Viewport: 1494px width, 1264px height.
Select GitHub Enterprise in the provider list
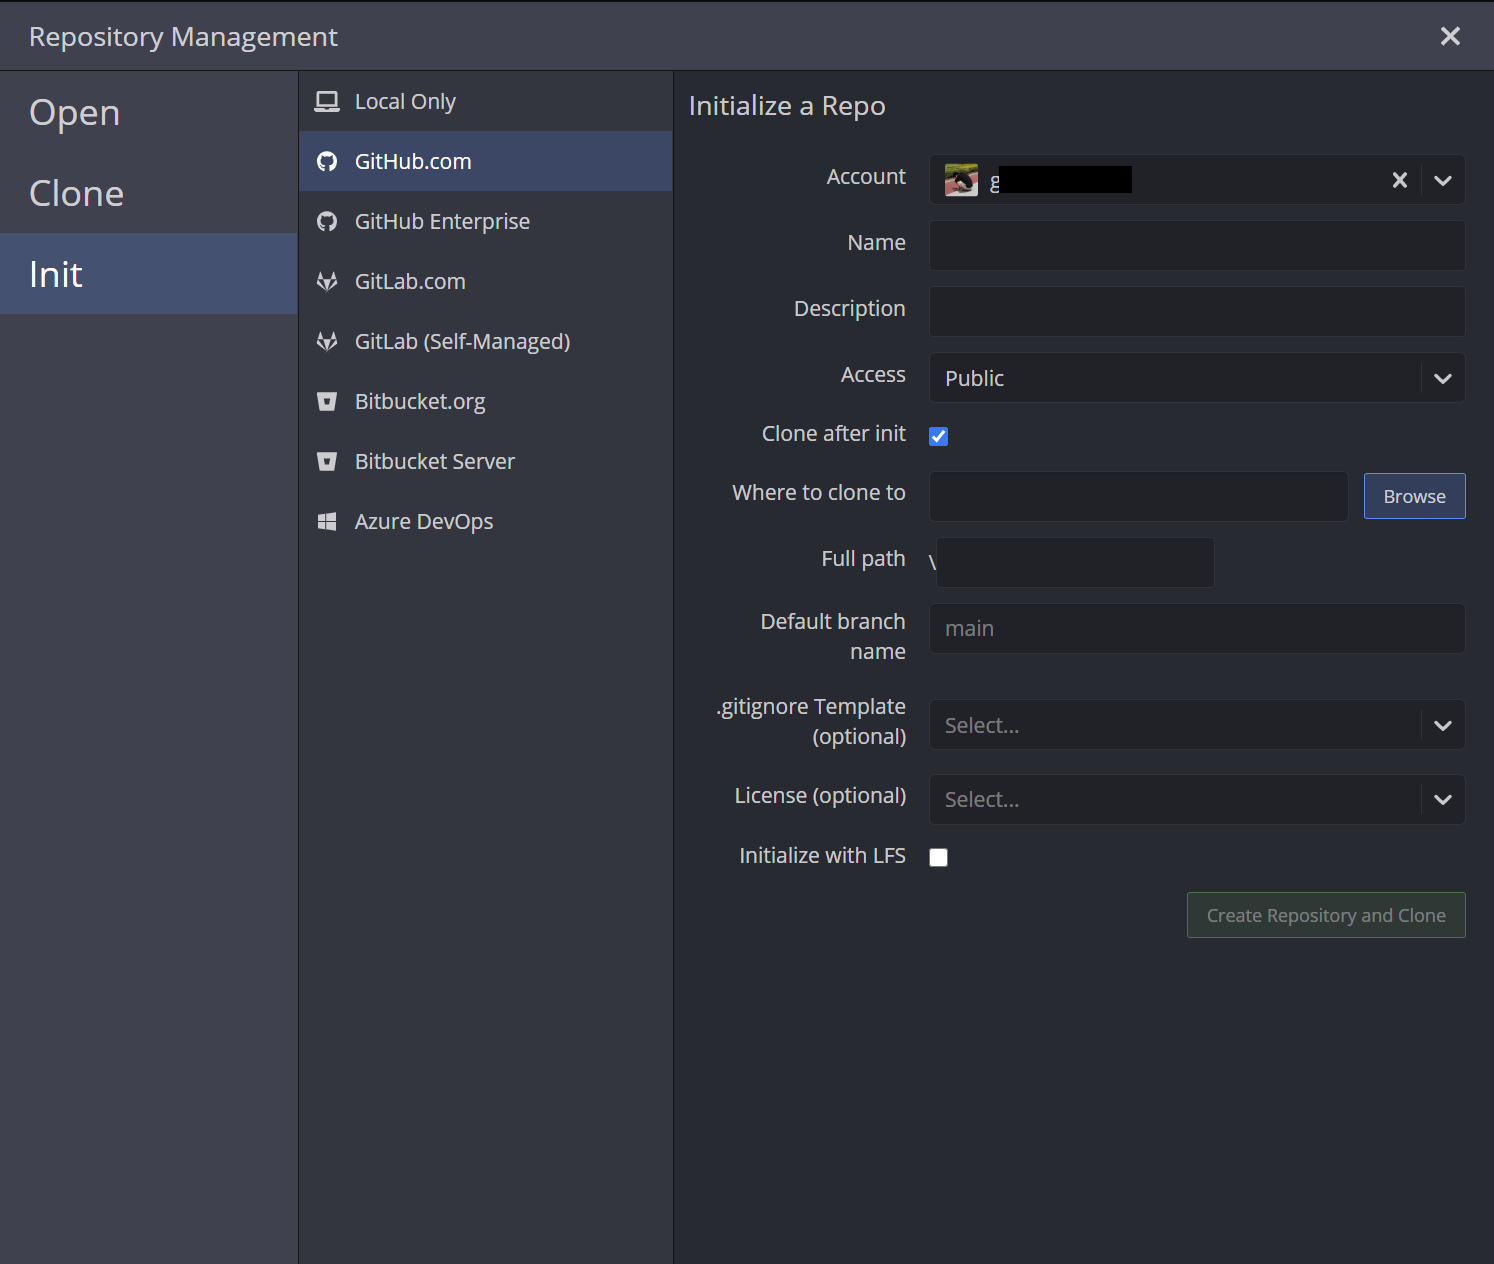[486, 221]
